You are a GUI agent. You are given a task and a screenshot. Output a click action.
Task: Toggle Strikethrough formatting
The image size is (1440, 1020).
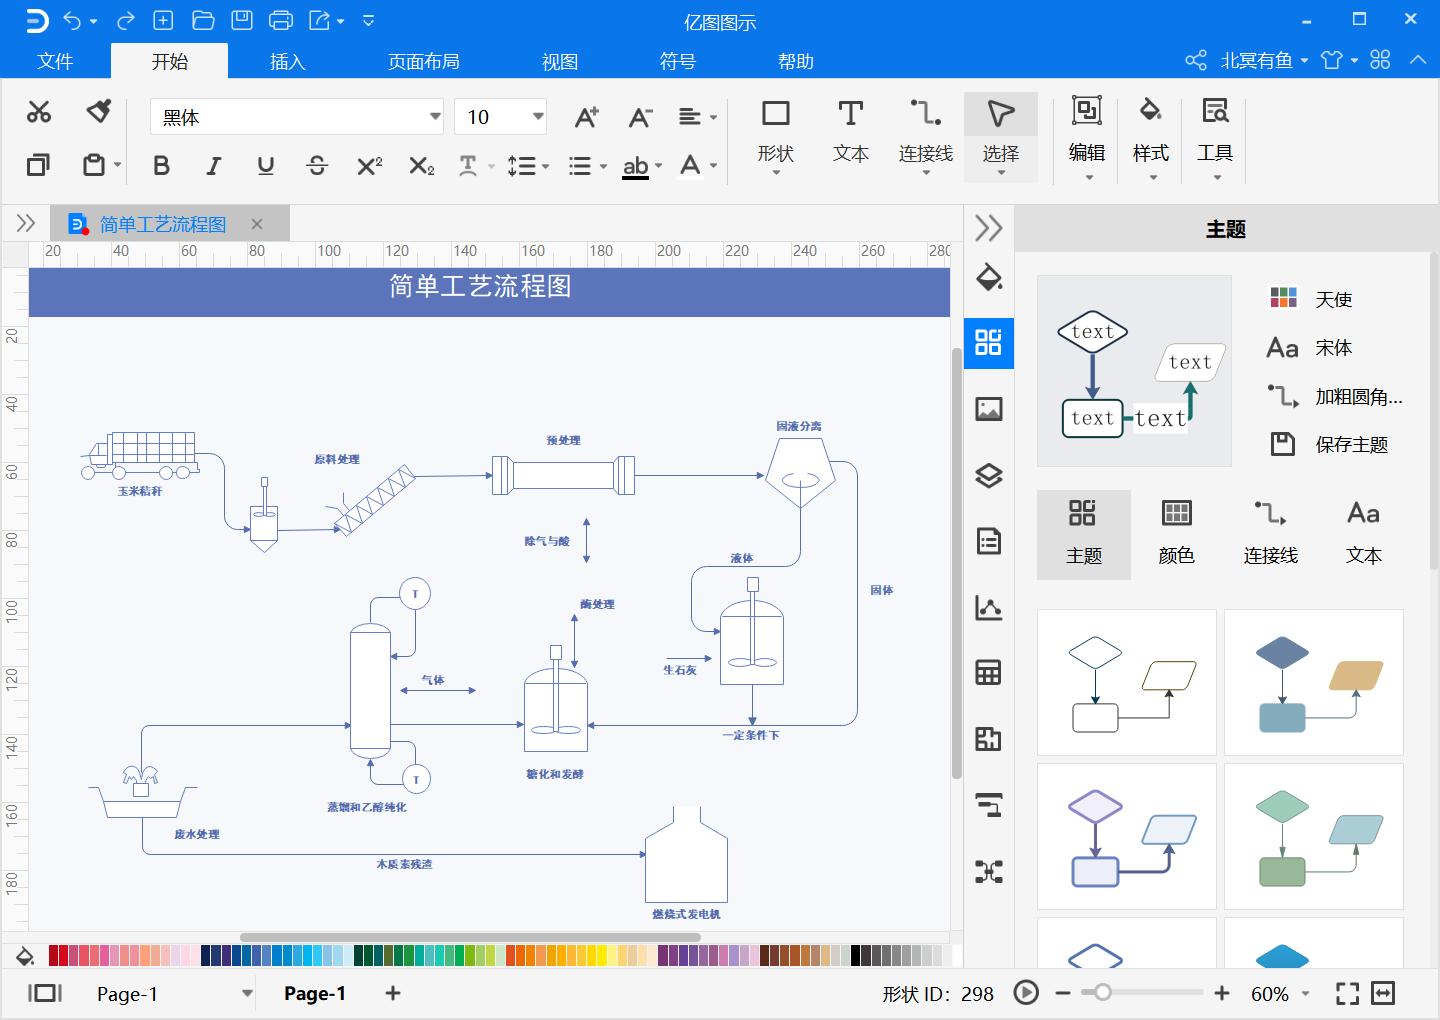coord(317,166)
